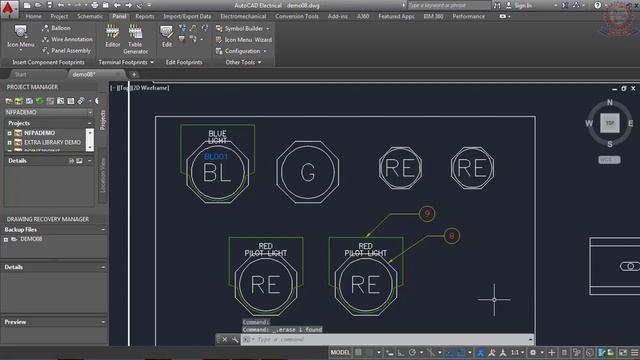Viewport: 640px width, 360px height.
Task: Click the Refresh icon in Project Manager toolbar
Action: (x=40, y=101)
